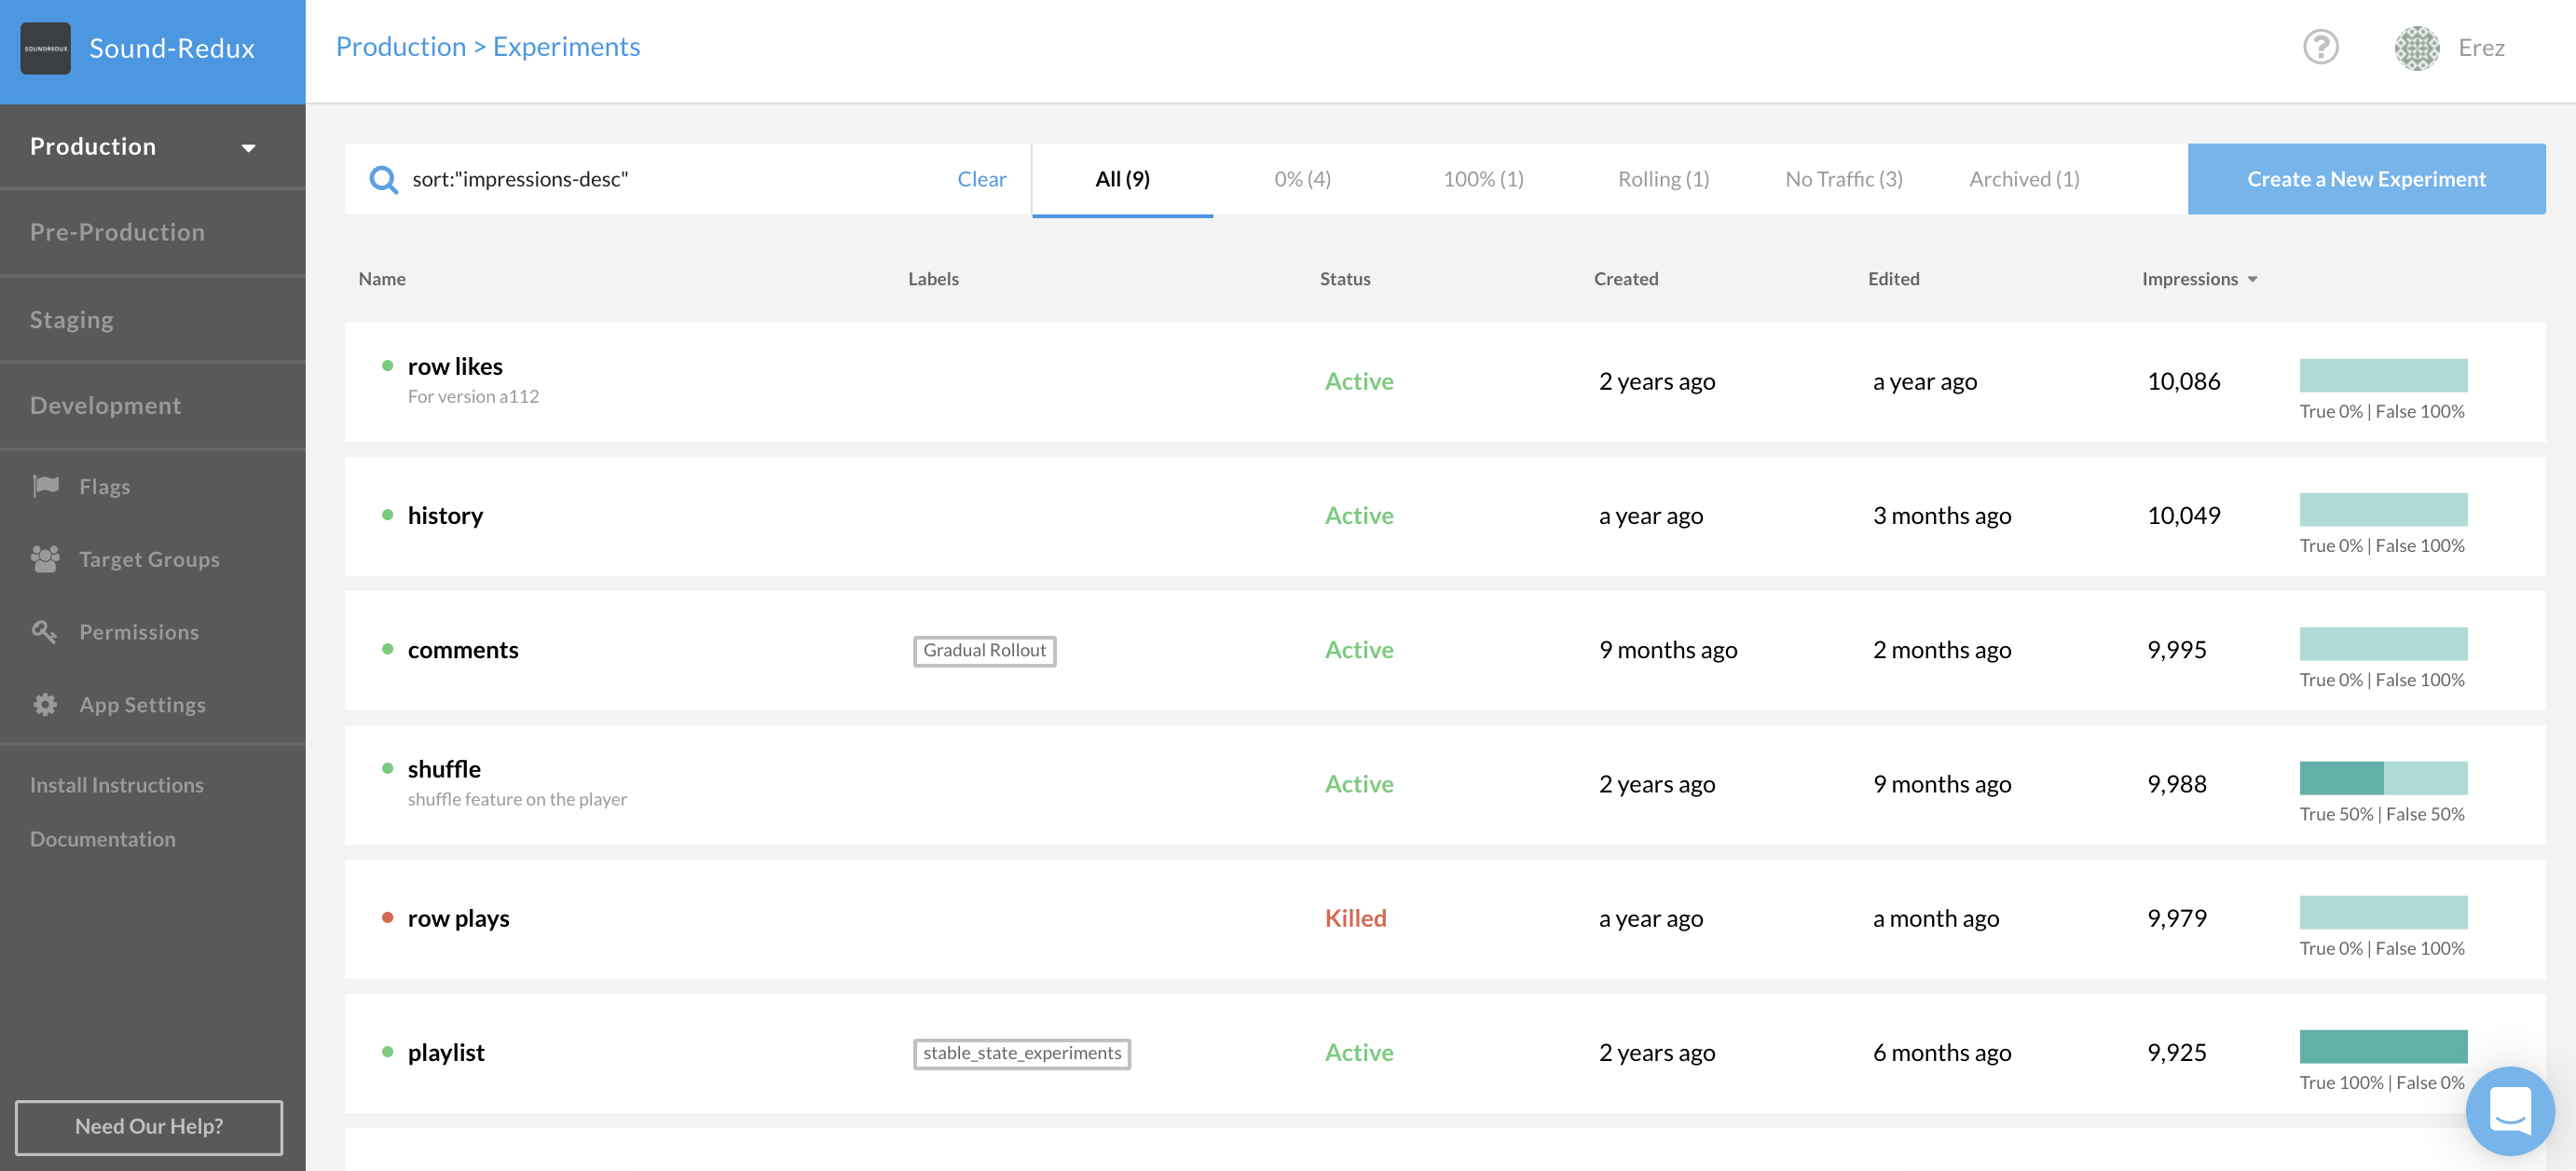The image size is (2576, 1171).
Task: Click the Target Groups people icon
Action: [x=45, y=559]
